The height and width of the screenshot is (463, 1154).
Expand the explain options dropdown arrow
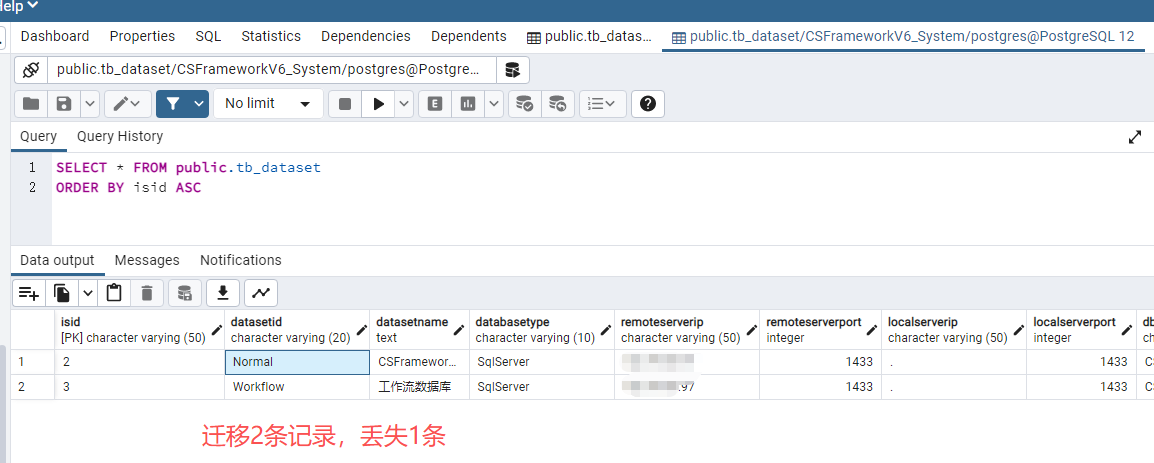pos(493,104)
